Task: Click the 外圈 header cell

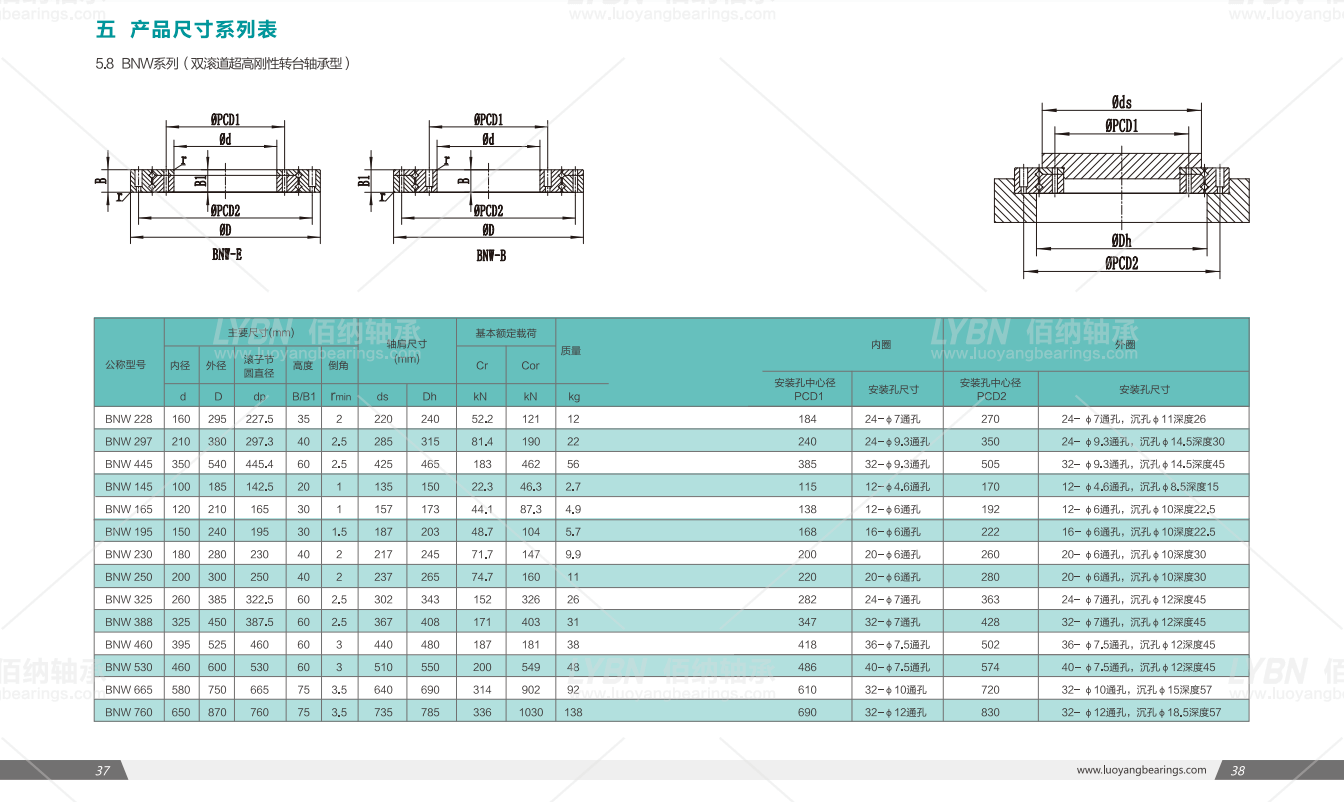Action: click(1125, 345)
